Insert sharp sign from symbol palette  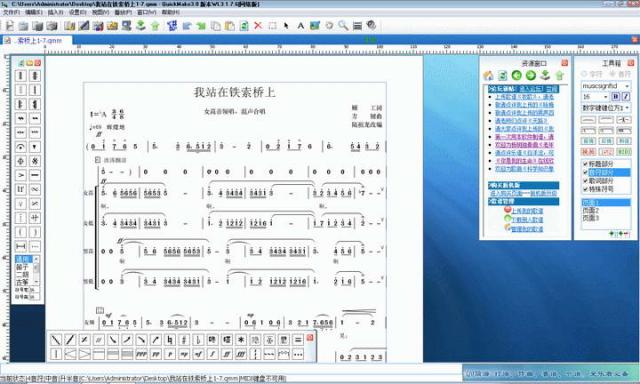pos(184,340)
